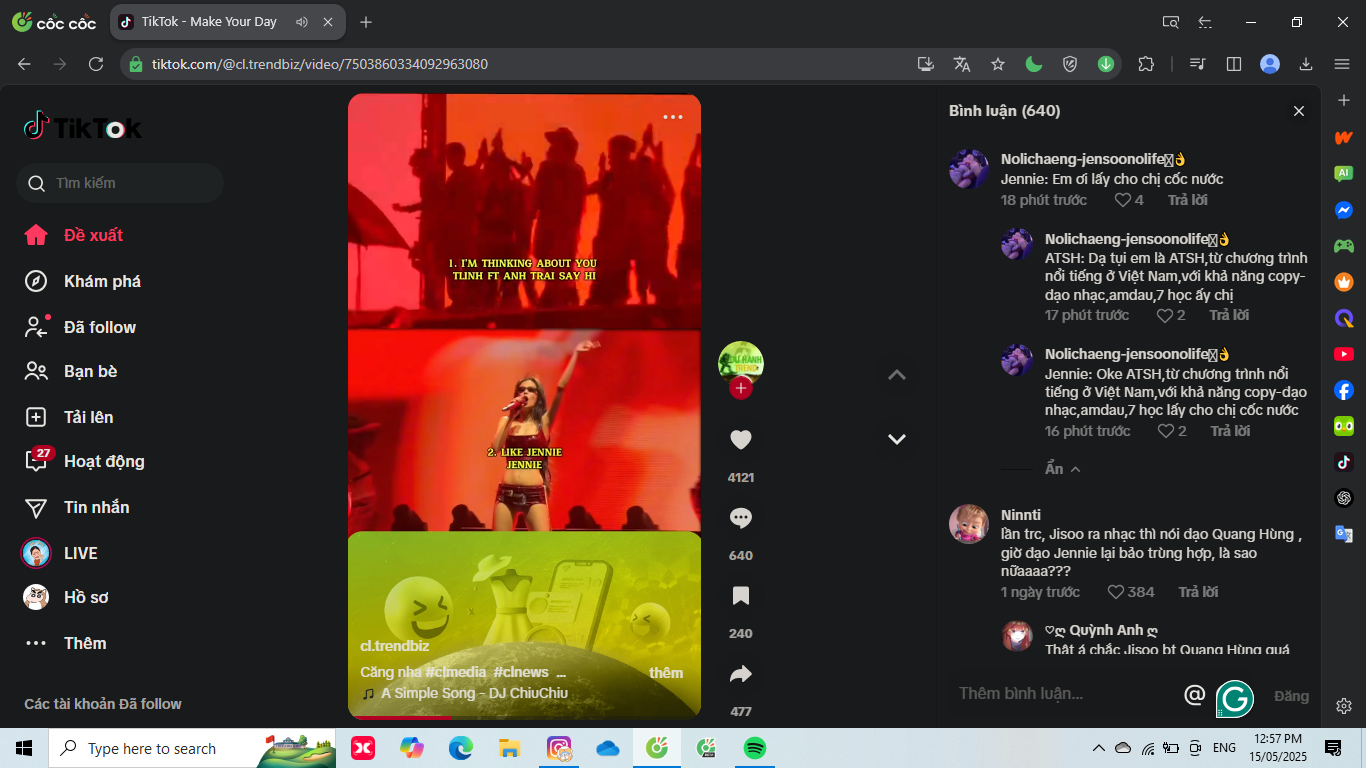
Task: Go to next video down chevron
Action: pyautogui.click(x=897, y=439)
